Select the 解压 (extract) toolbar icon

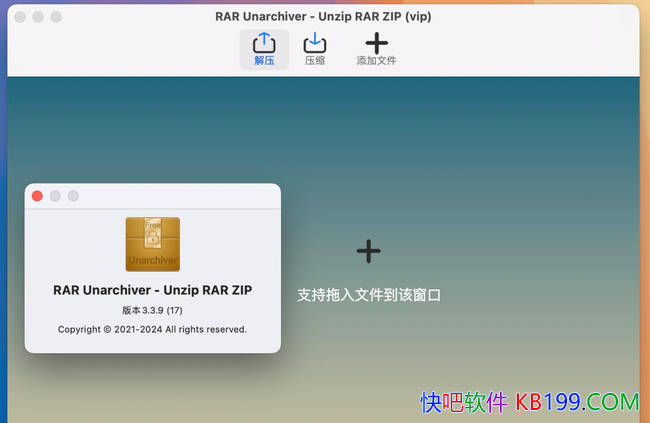coord(264,43)
